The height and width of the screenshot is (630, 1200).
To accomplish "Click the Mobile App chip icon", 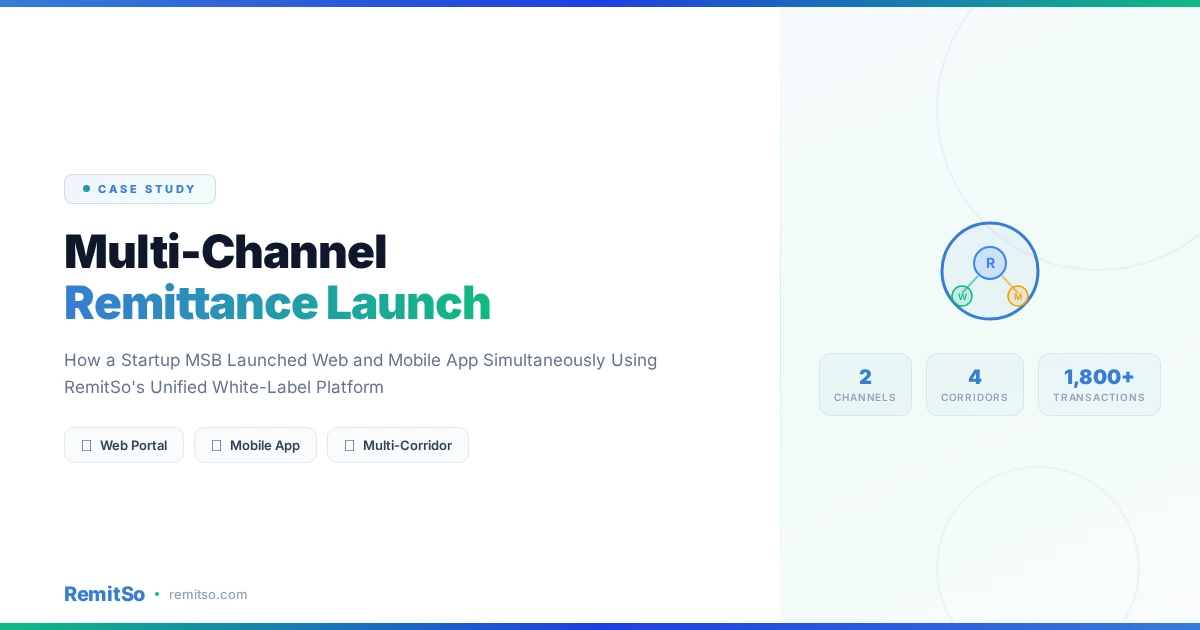I will 216,445.
